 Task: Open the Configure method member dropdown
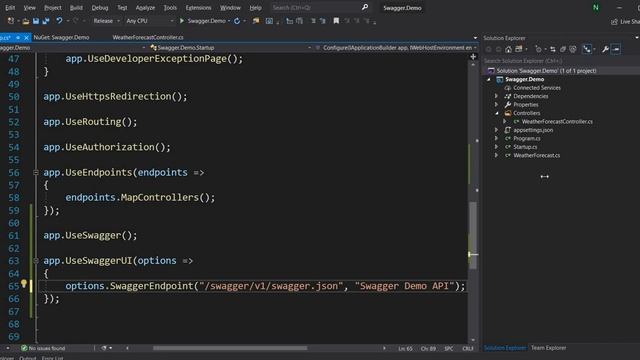point(396,48)
